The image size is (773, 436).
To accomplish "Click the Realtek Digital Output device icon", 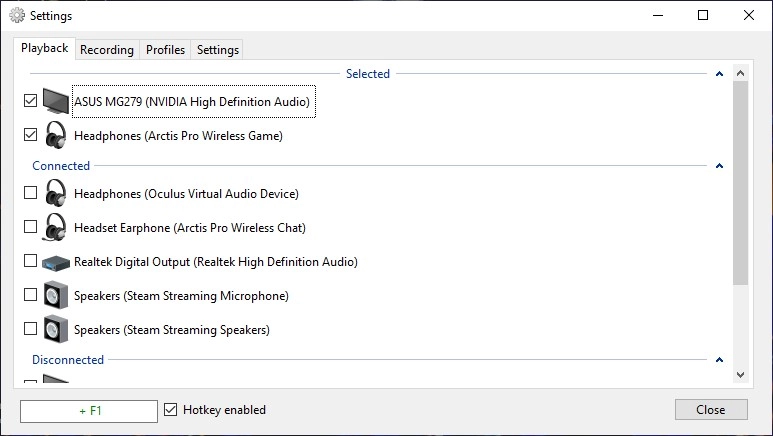I will coord(56,262).
